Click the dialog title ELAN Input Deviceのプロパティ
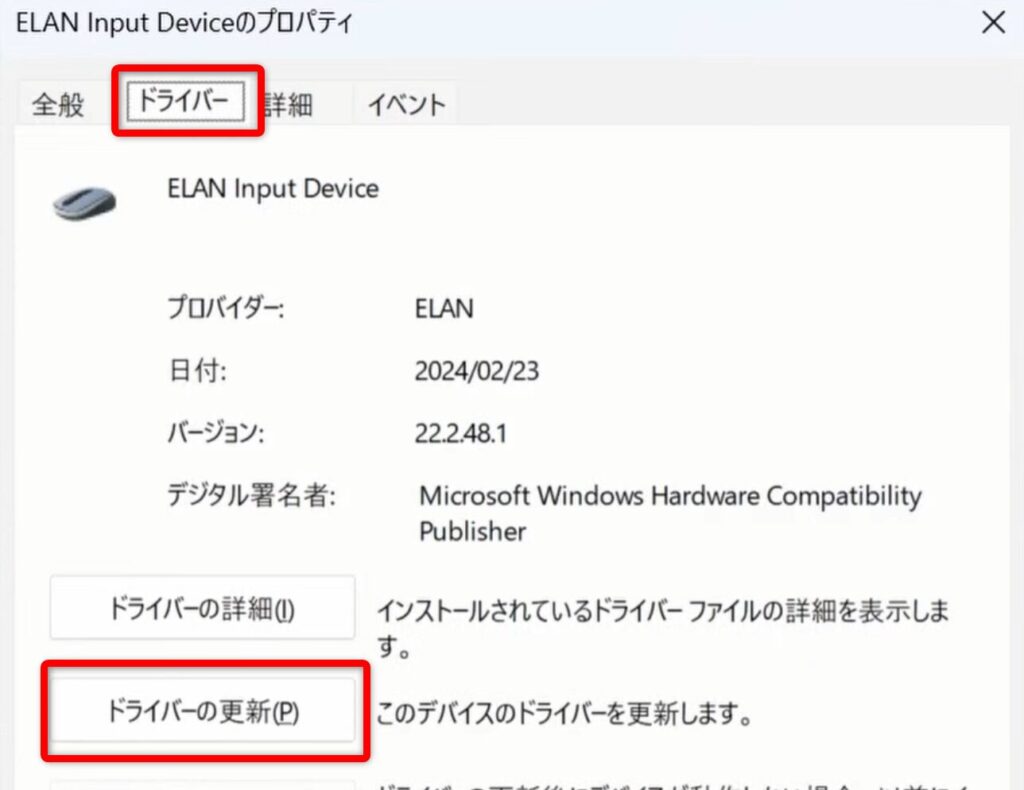 click(x=184, y=23)
